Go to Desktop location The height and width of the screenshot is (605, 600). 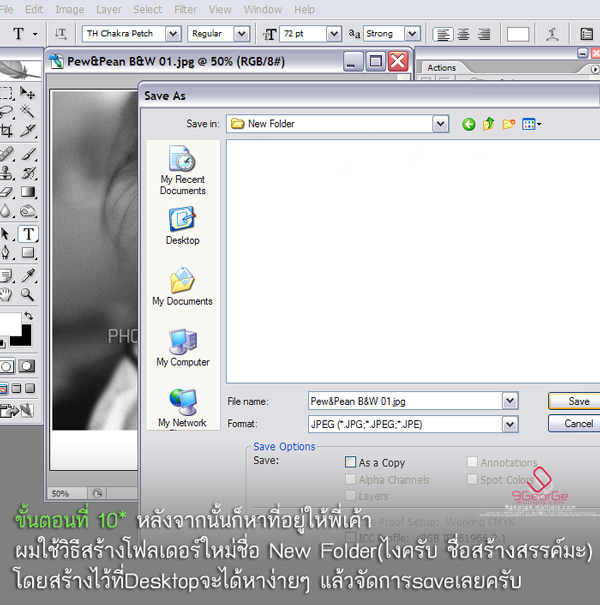tap(183, 226)
